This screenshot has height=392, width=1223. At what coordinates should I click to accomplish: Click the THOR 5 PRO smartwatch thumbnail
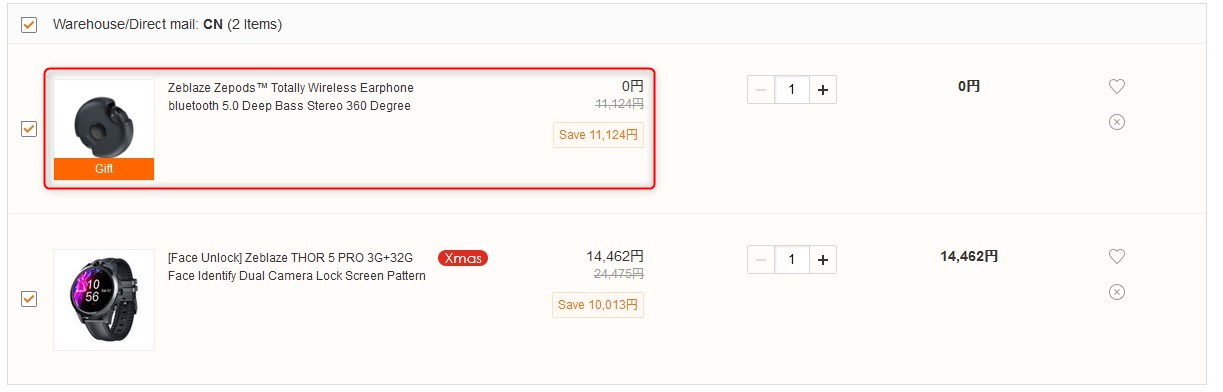[x=104, y=299]
